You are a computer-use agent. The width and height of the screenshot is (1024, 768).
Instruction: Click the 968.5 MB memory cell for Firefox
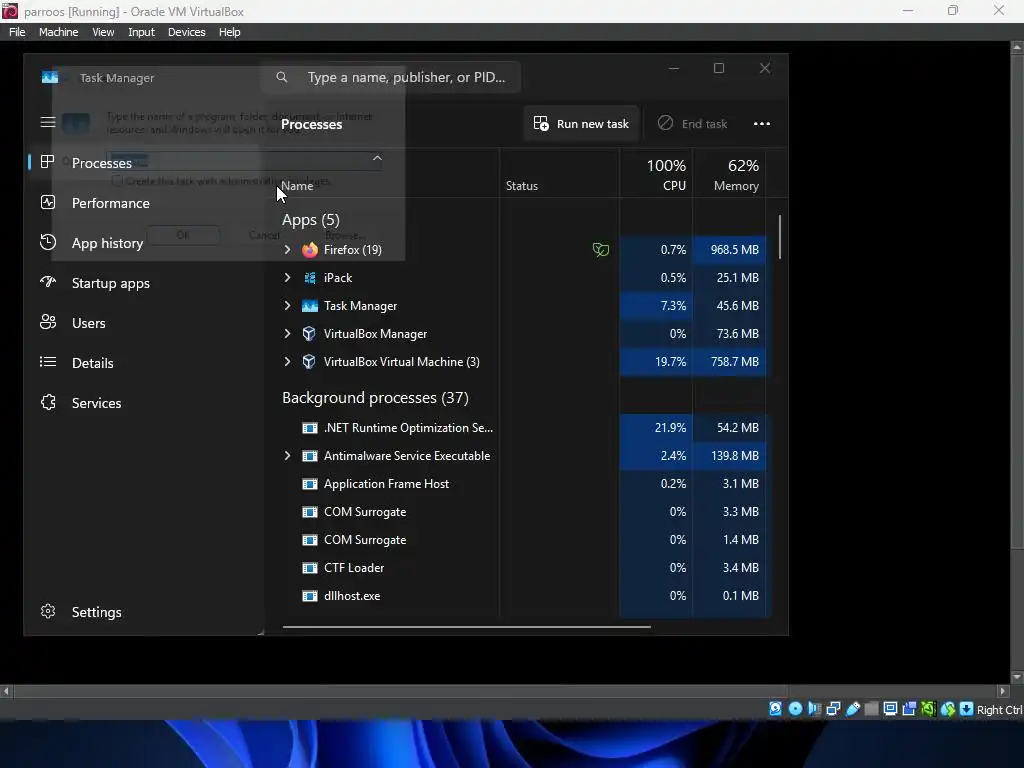point(729,249)
